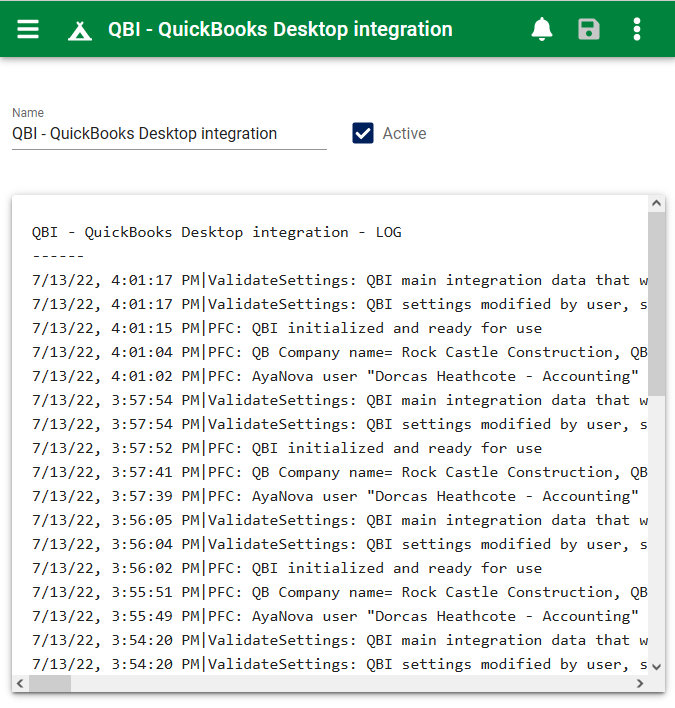Click the 'Name' field label

pos(28,112)
